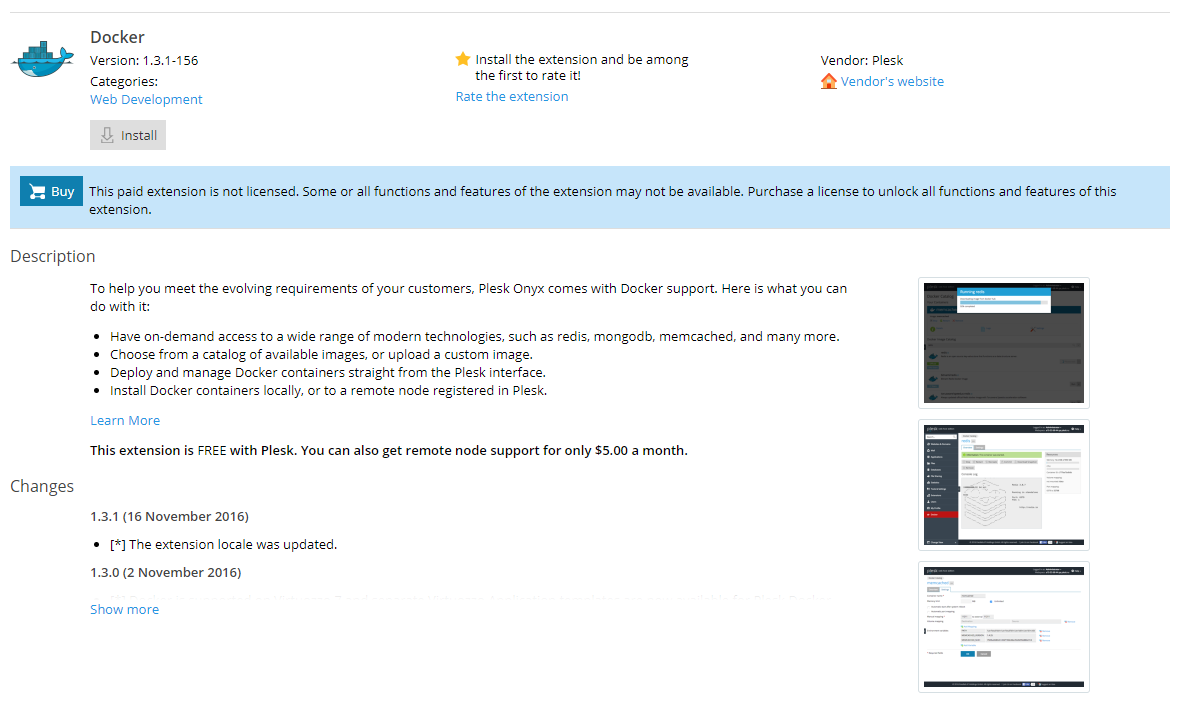Click the Description section heading

click(53, 257)
